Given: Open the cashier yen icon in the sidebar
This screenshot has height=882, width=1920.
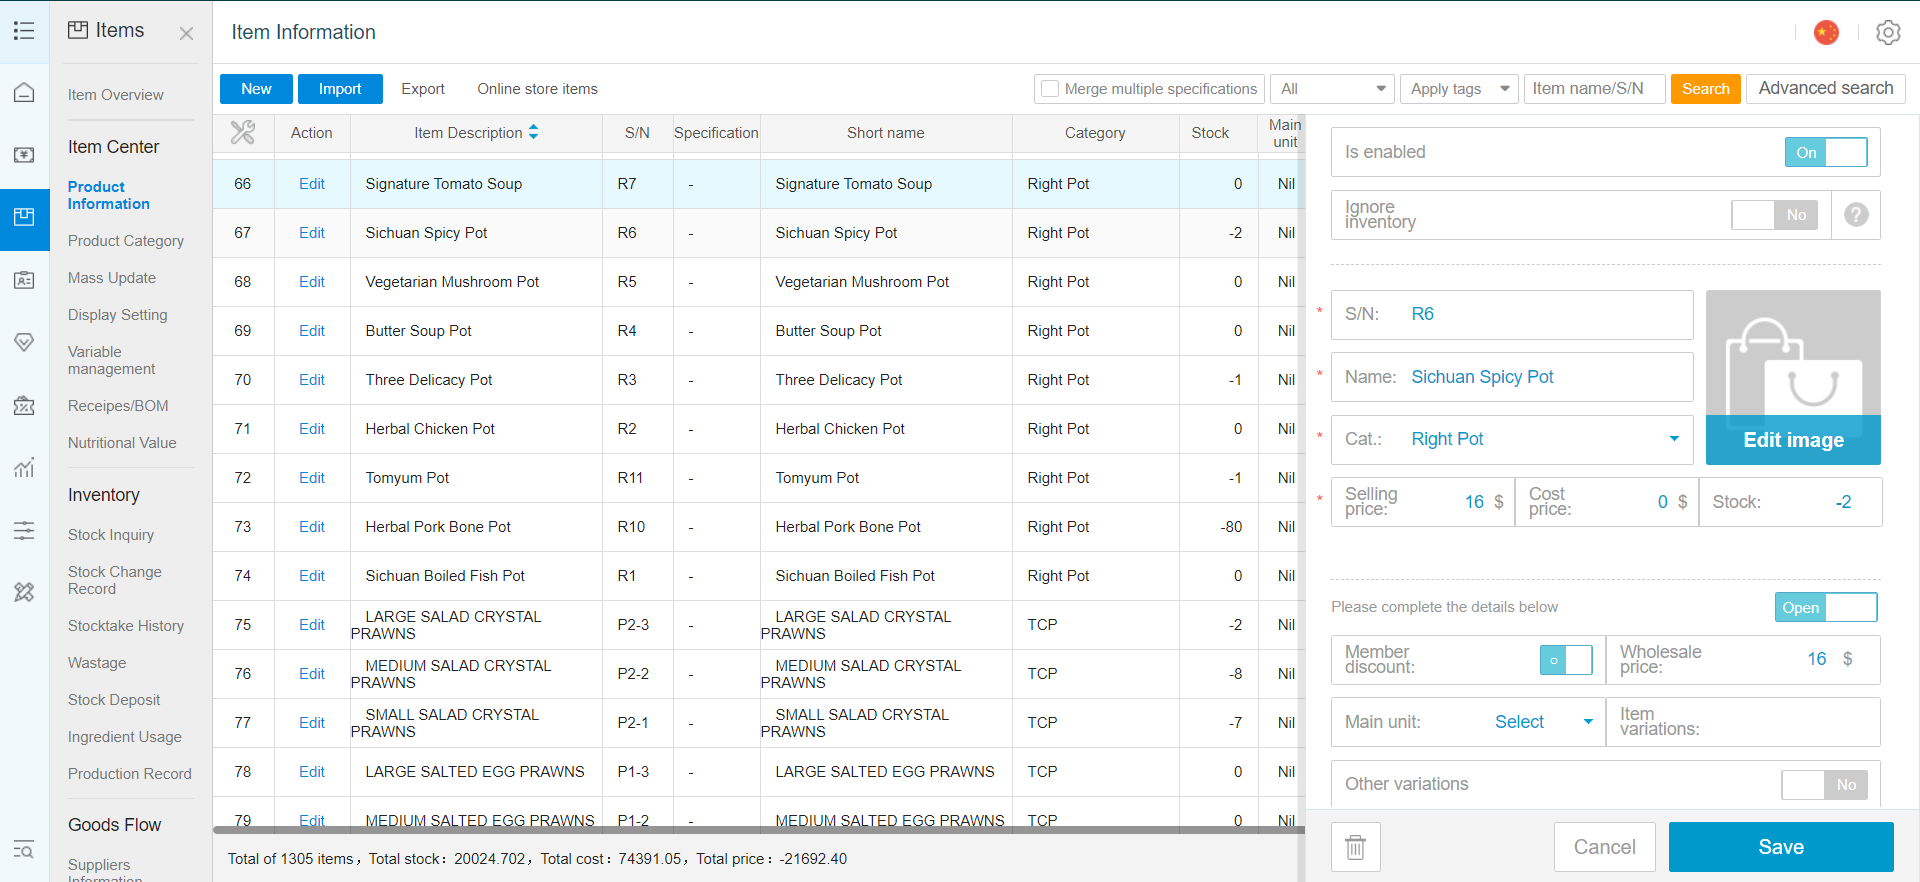Looking at the screenshot, I should 24,155.
